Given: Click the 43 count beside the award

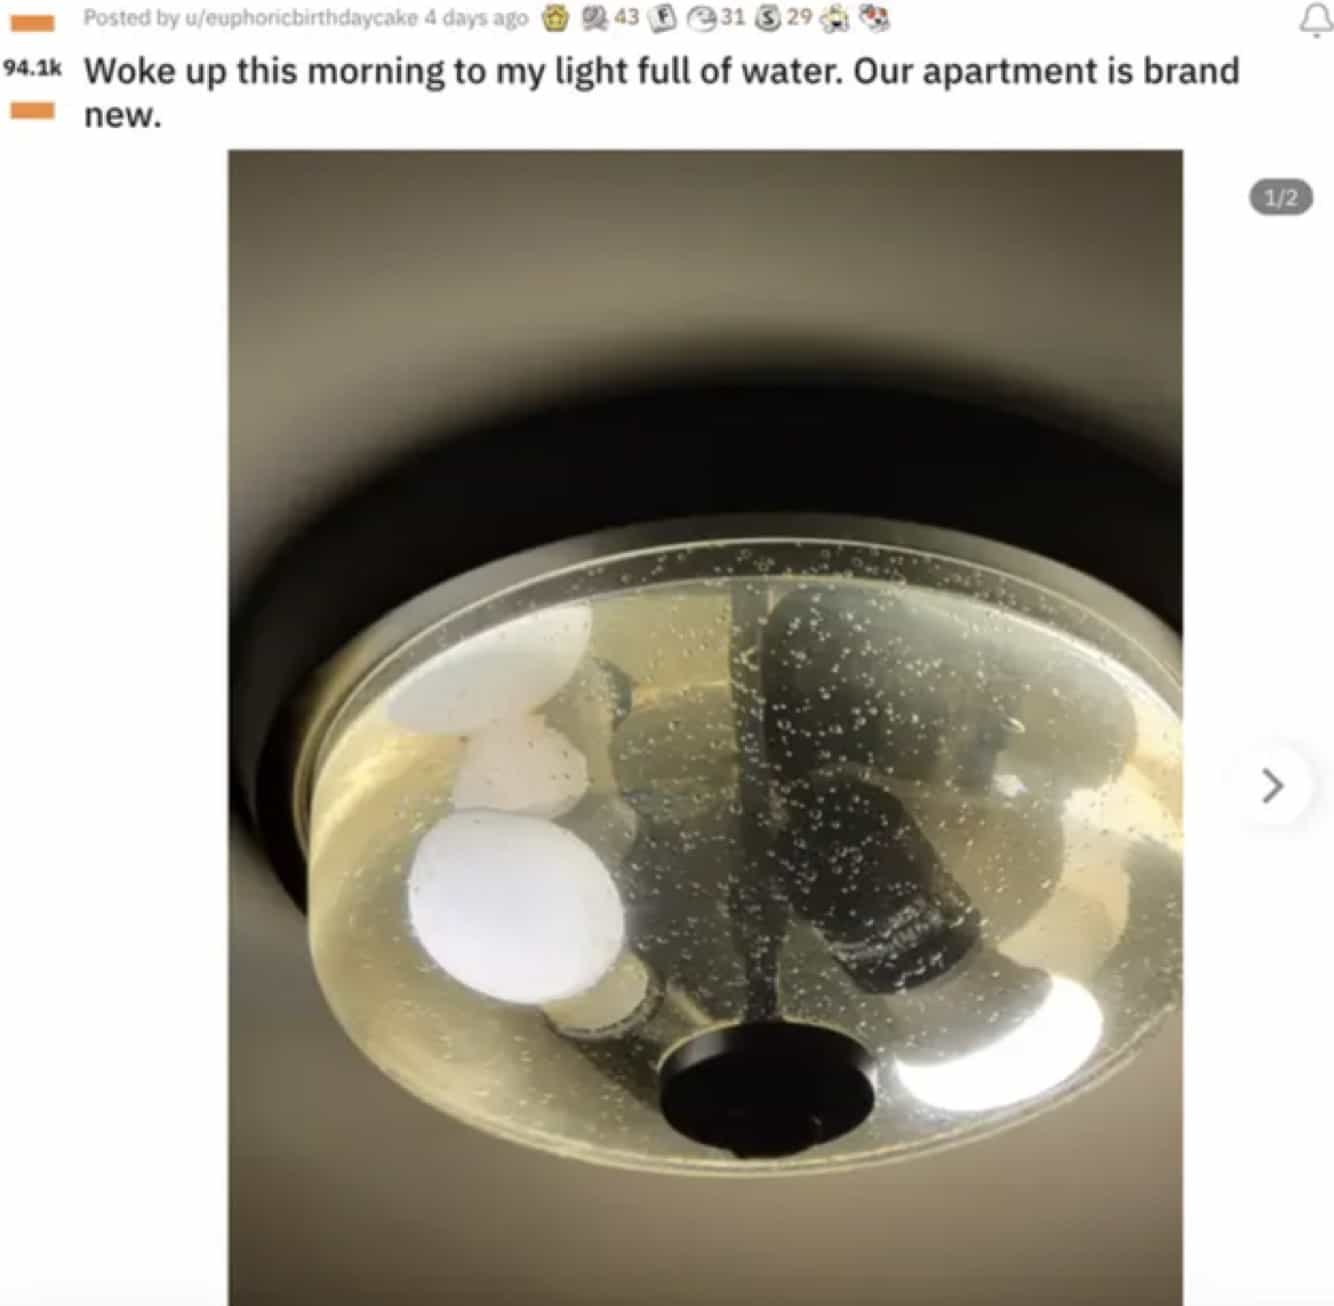Looking at the screenshot, I should (626, 18).
